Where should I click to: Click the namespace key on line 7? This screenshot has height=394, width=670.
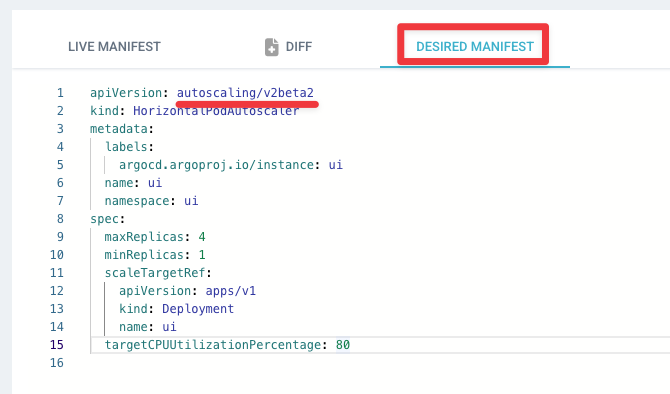(137, 201)
